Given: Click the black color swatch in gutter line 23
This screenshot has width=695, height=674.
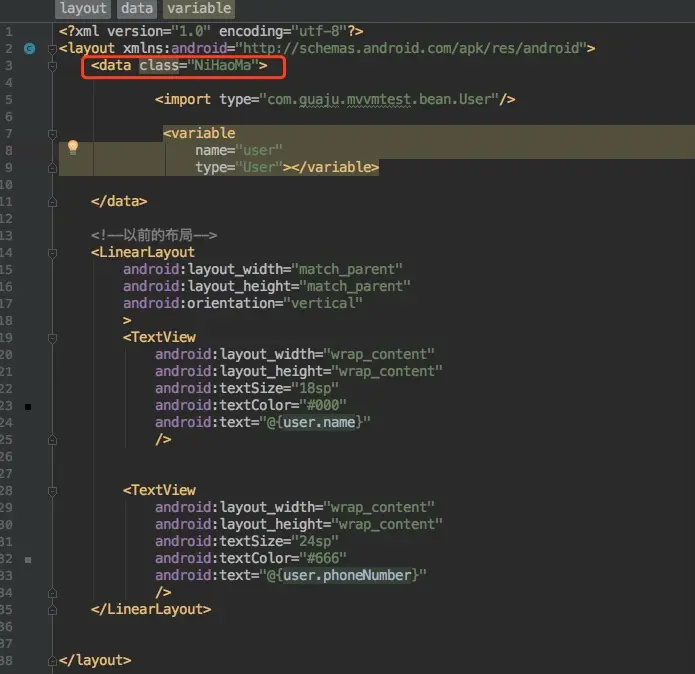Looking at the screenshot, I should coord(28,407).
